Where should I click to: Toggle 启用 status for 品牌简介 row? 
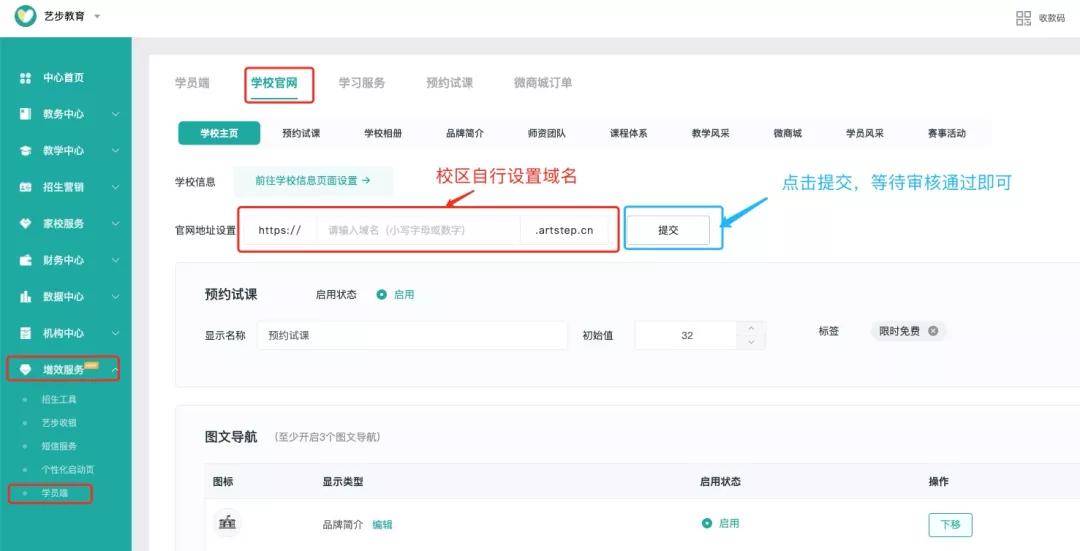point(707,523)
